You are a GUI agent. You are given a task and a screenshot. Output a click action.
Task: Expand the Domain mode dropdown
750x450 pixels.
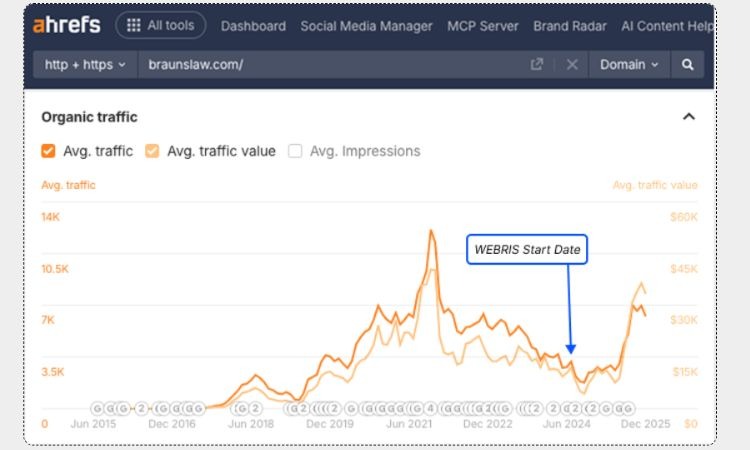pos(629,65)
